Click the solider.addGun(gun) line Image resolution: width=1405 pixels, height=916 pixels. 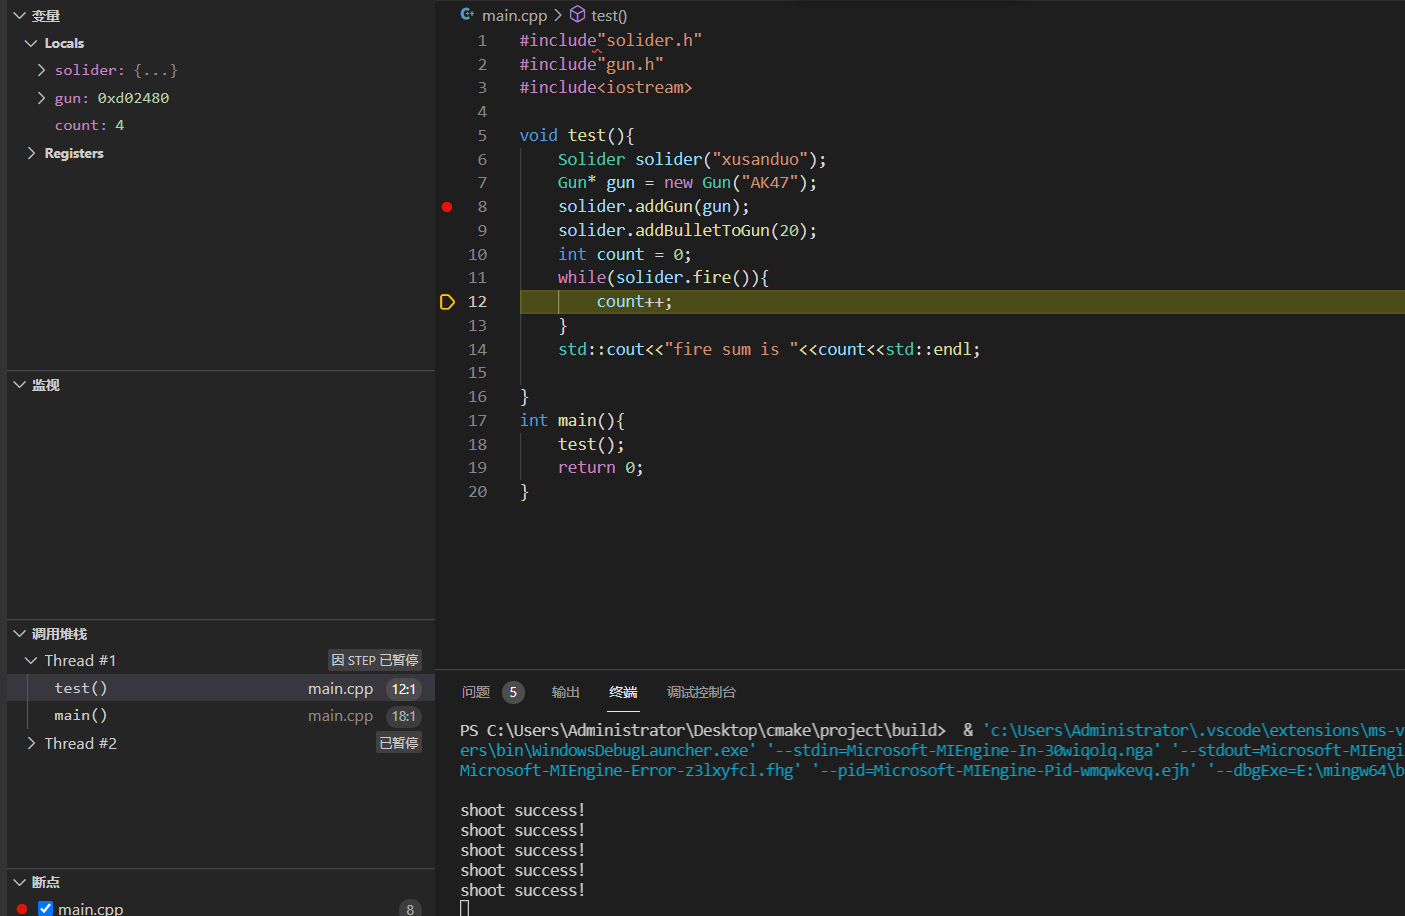[654, 207]
